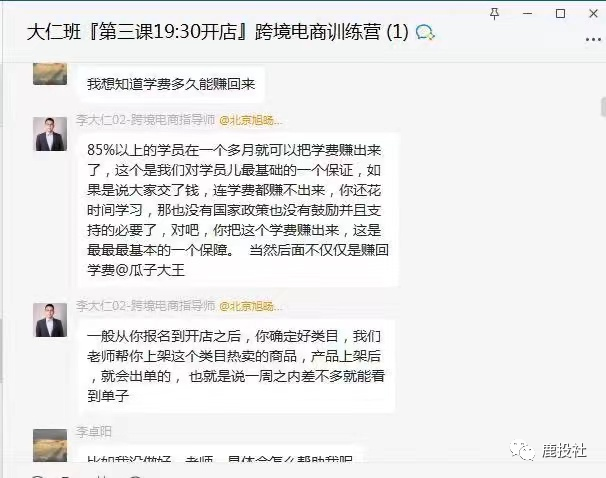Click the chat bubble icon beside group title

(425, 32)
